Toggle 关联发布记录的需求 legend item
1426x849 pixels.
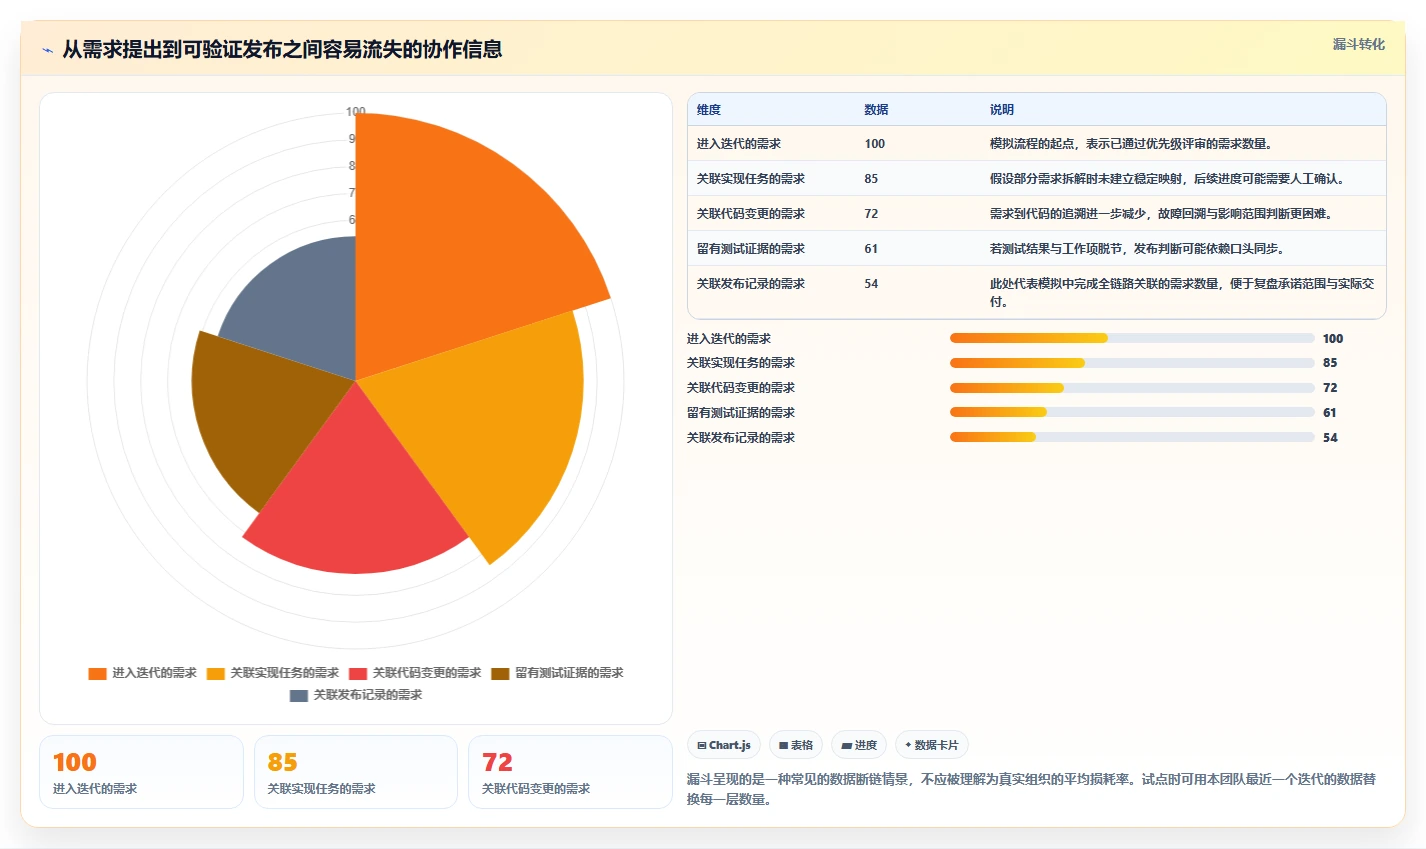pyautogui.click(x=356, y=695)
